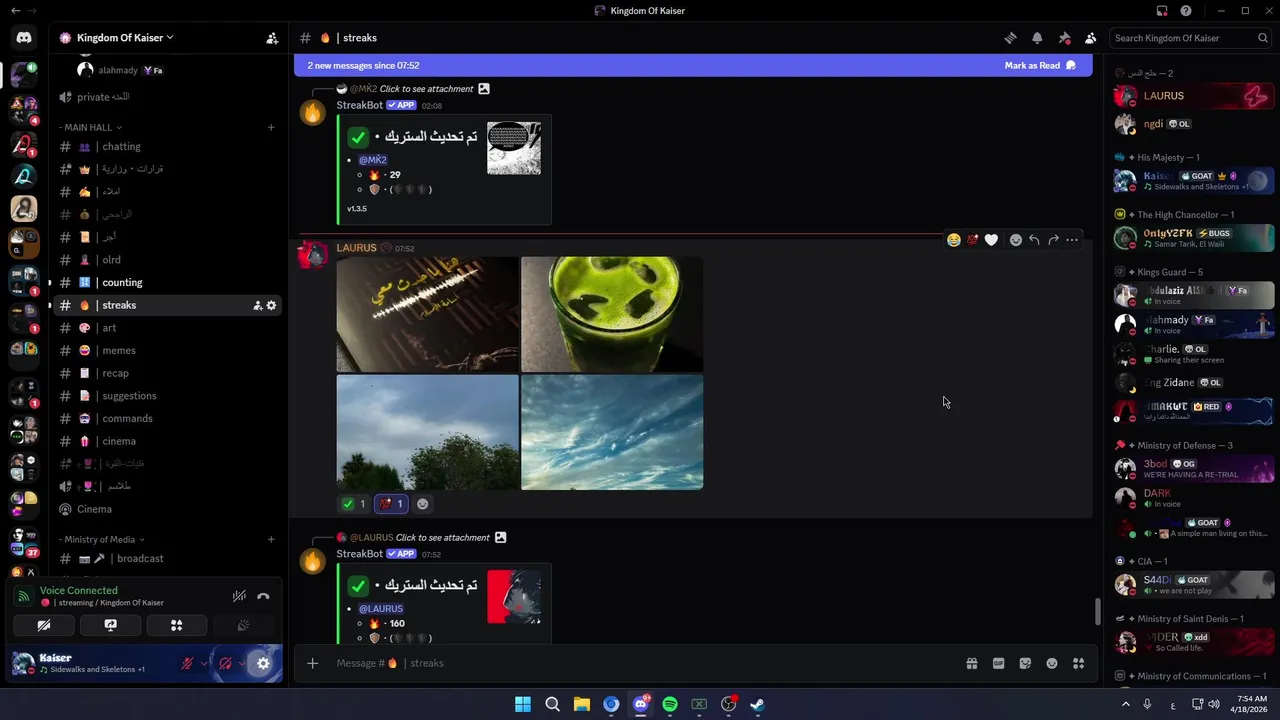Toggle the red emoji reaction with count 1
Screen dimensions: 1280x720
pos(391,504)
